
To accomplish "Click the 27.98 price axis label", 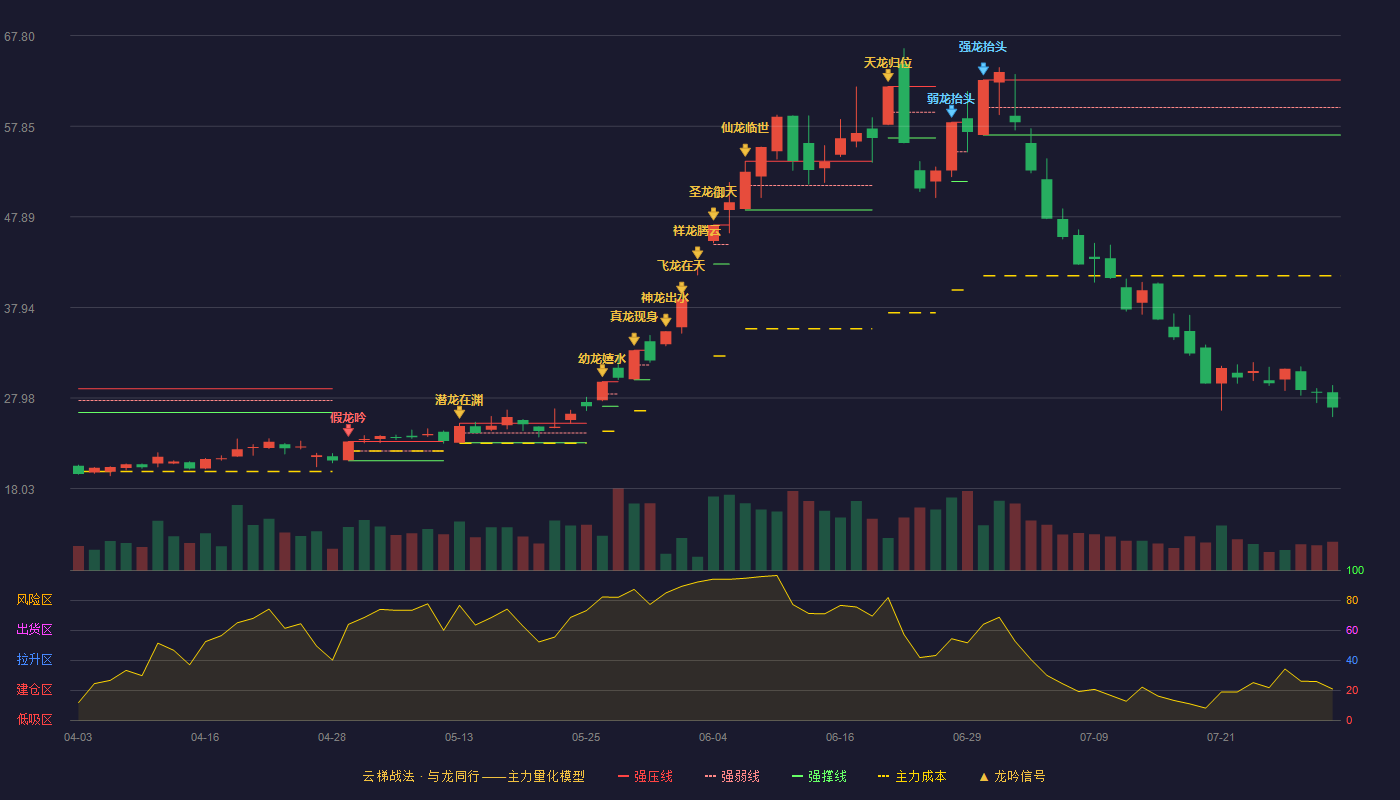I will click(x=19, y=399).
